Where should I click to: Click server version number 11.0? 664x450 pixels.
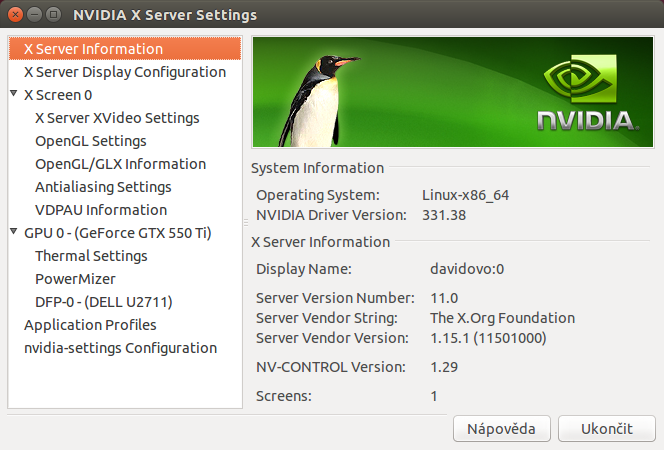coord(444,298)
